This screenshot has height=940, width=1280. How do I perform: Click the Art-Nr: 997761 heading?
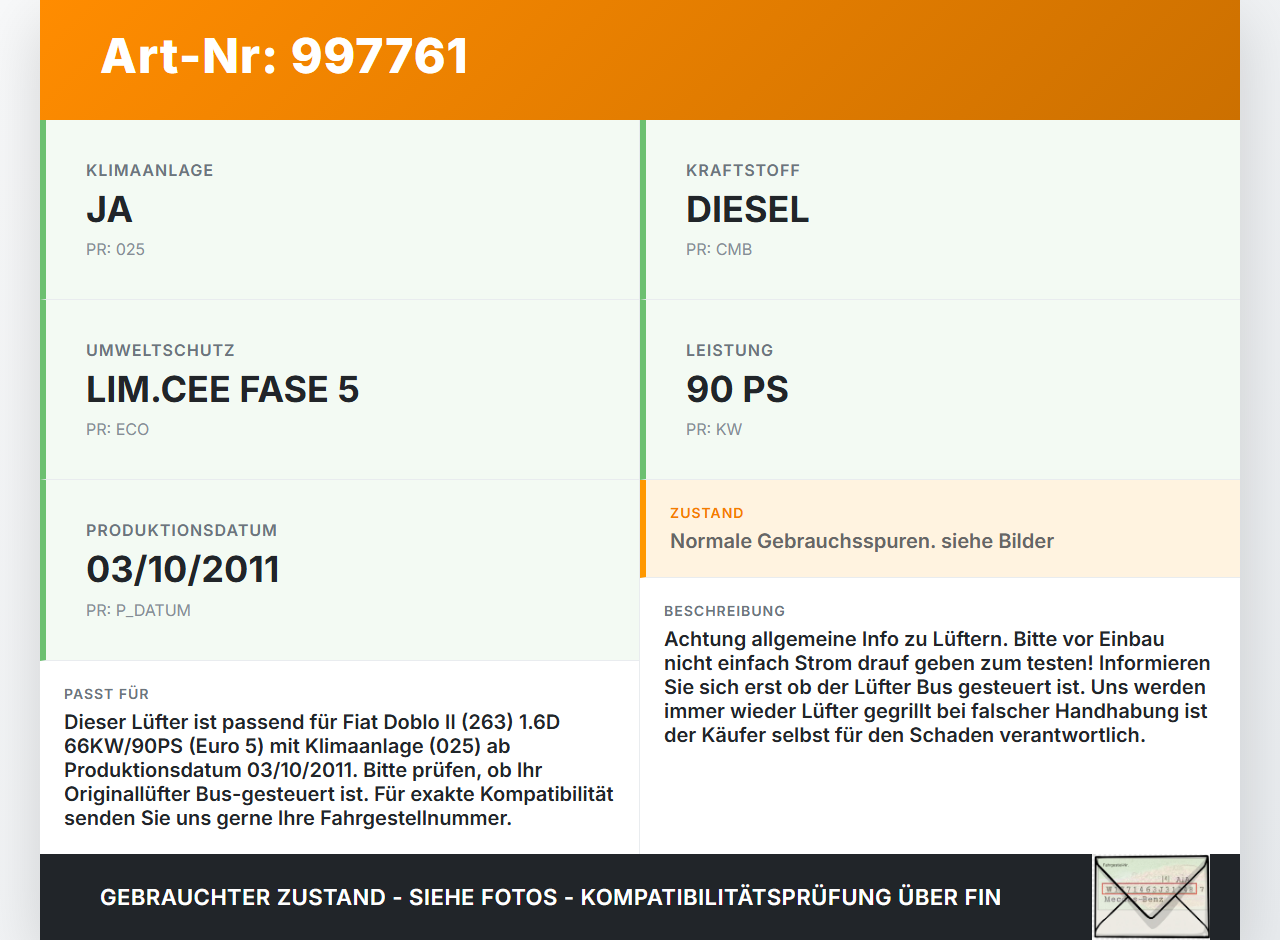tap(284, 56)
